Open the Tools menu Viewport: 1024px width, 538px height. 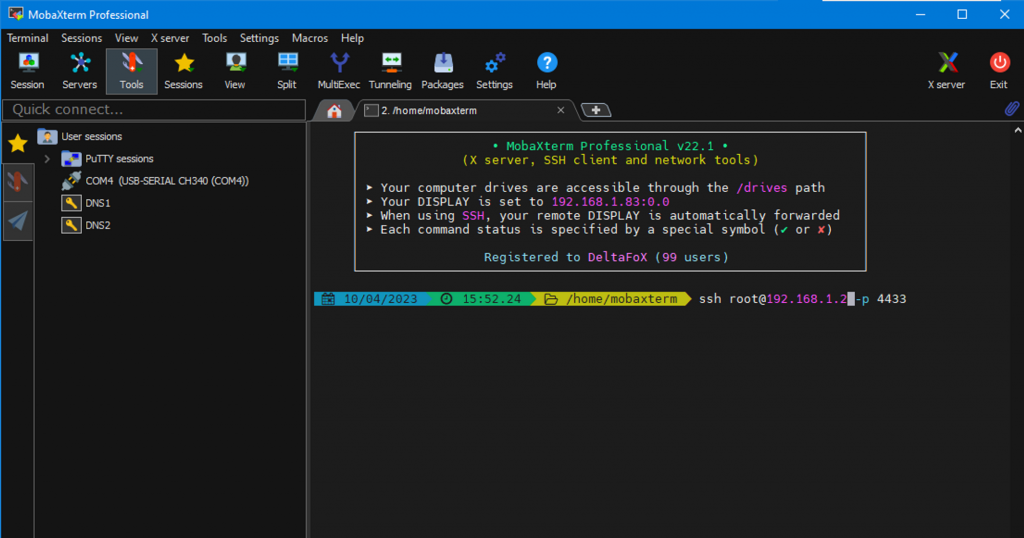[214, 38]
